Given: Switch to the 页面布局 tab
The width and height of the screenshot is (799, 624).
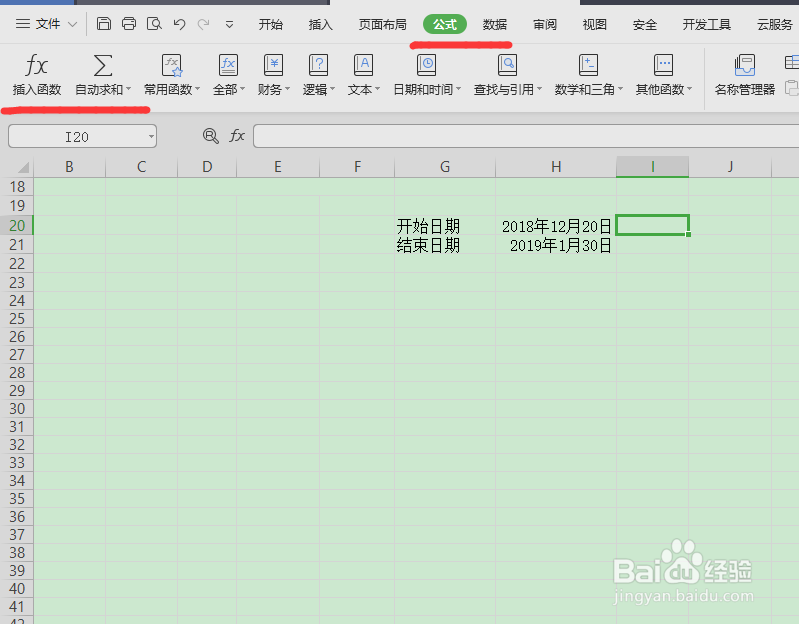Looking at the screenshot, I should click(383, 24).
